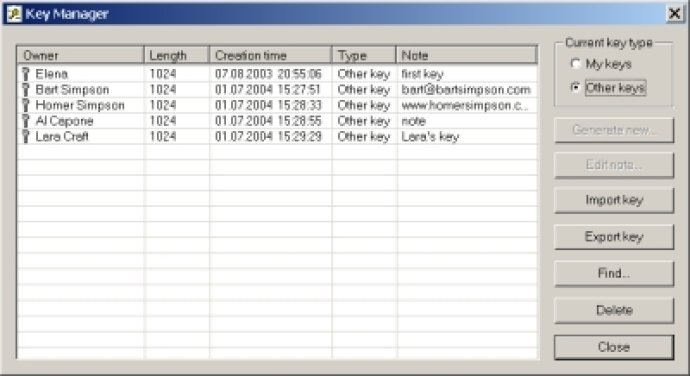Select the Bart Simpson owner name

(x=72, y=89)
